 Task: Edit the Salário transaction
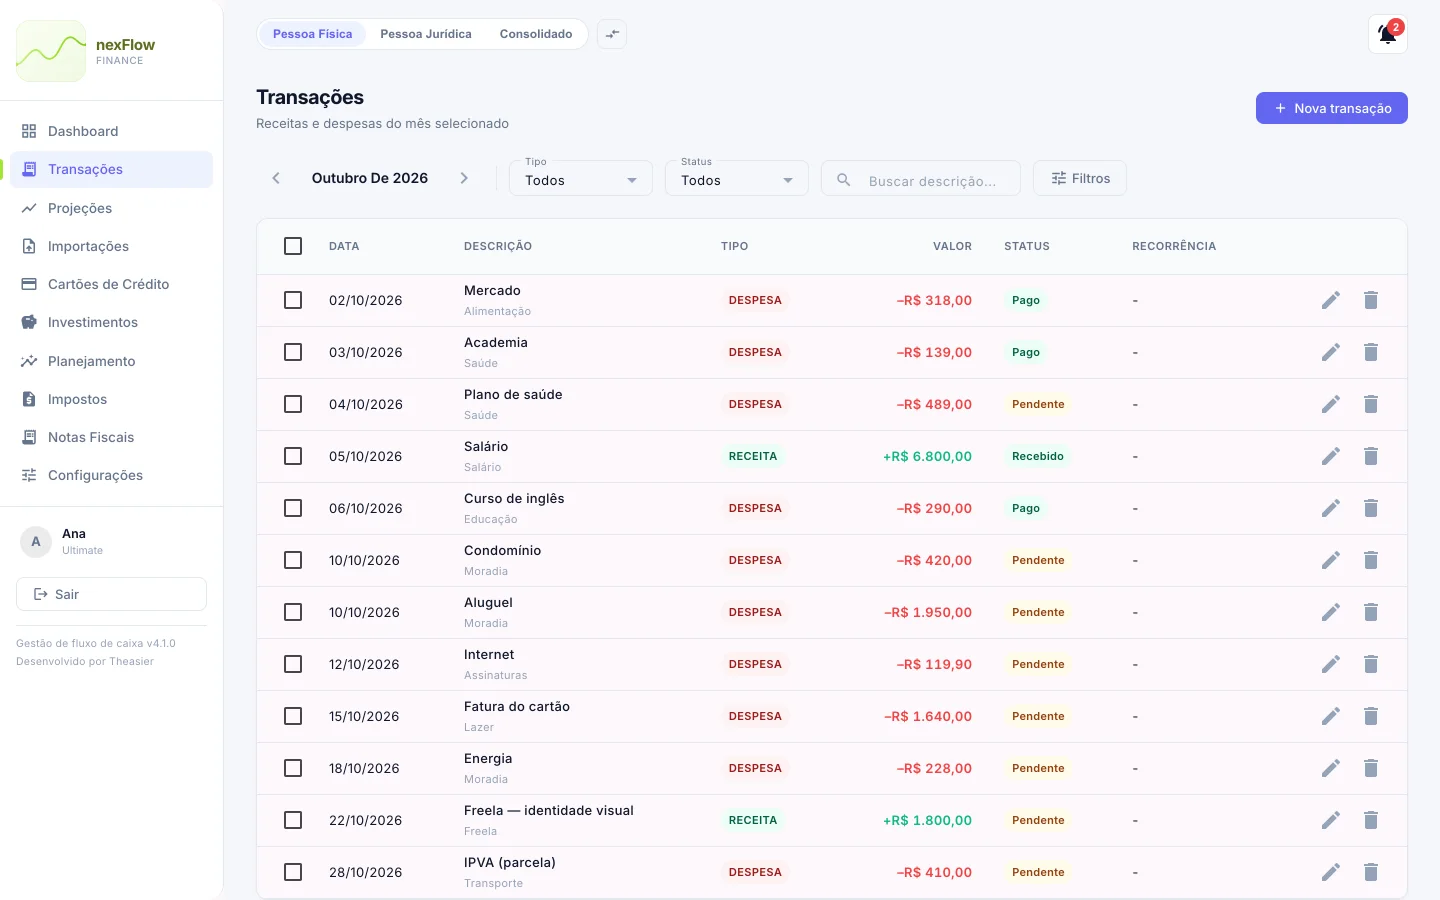(x=1330, y=456)
